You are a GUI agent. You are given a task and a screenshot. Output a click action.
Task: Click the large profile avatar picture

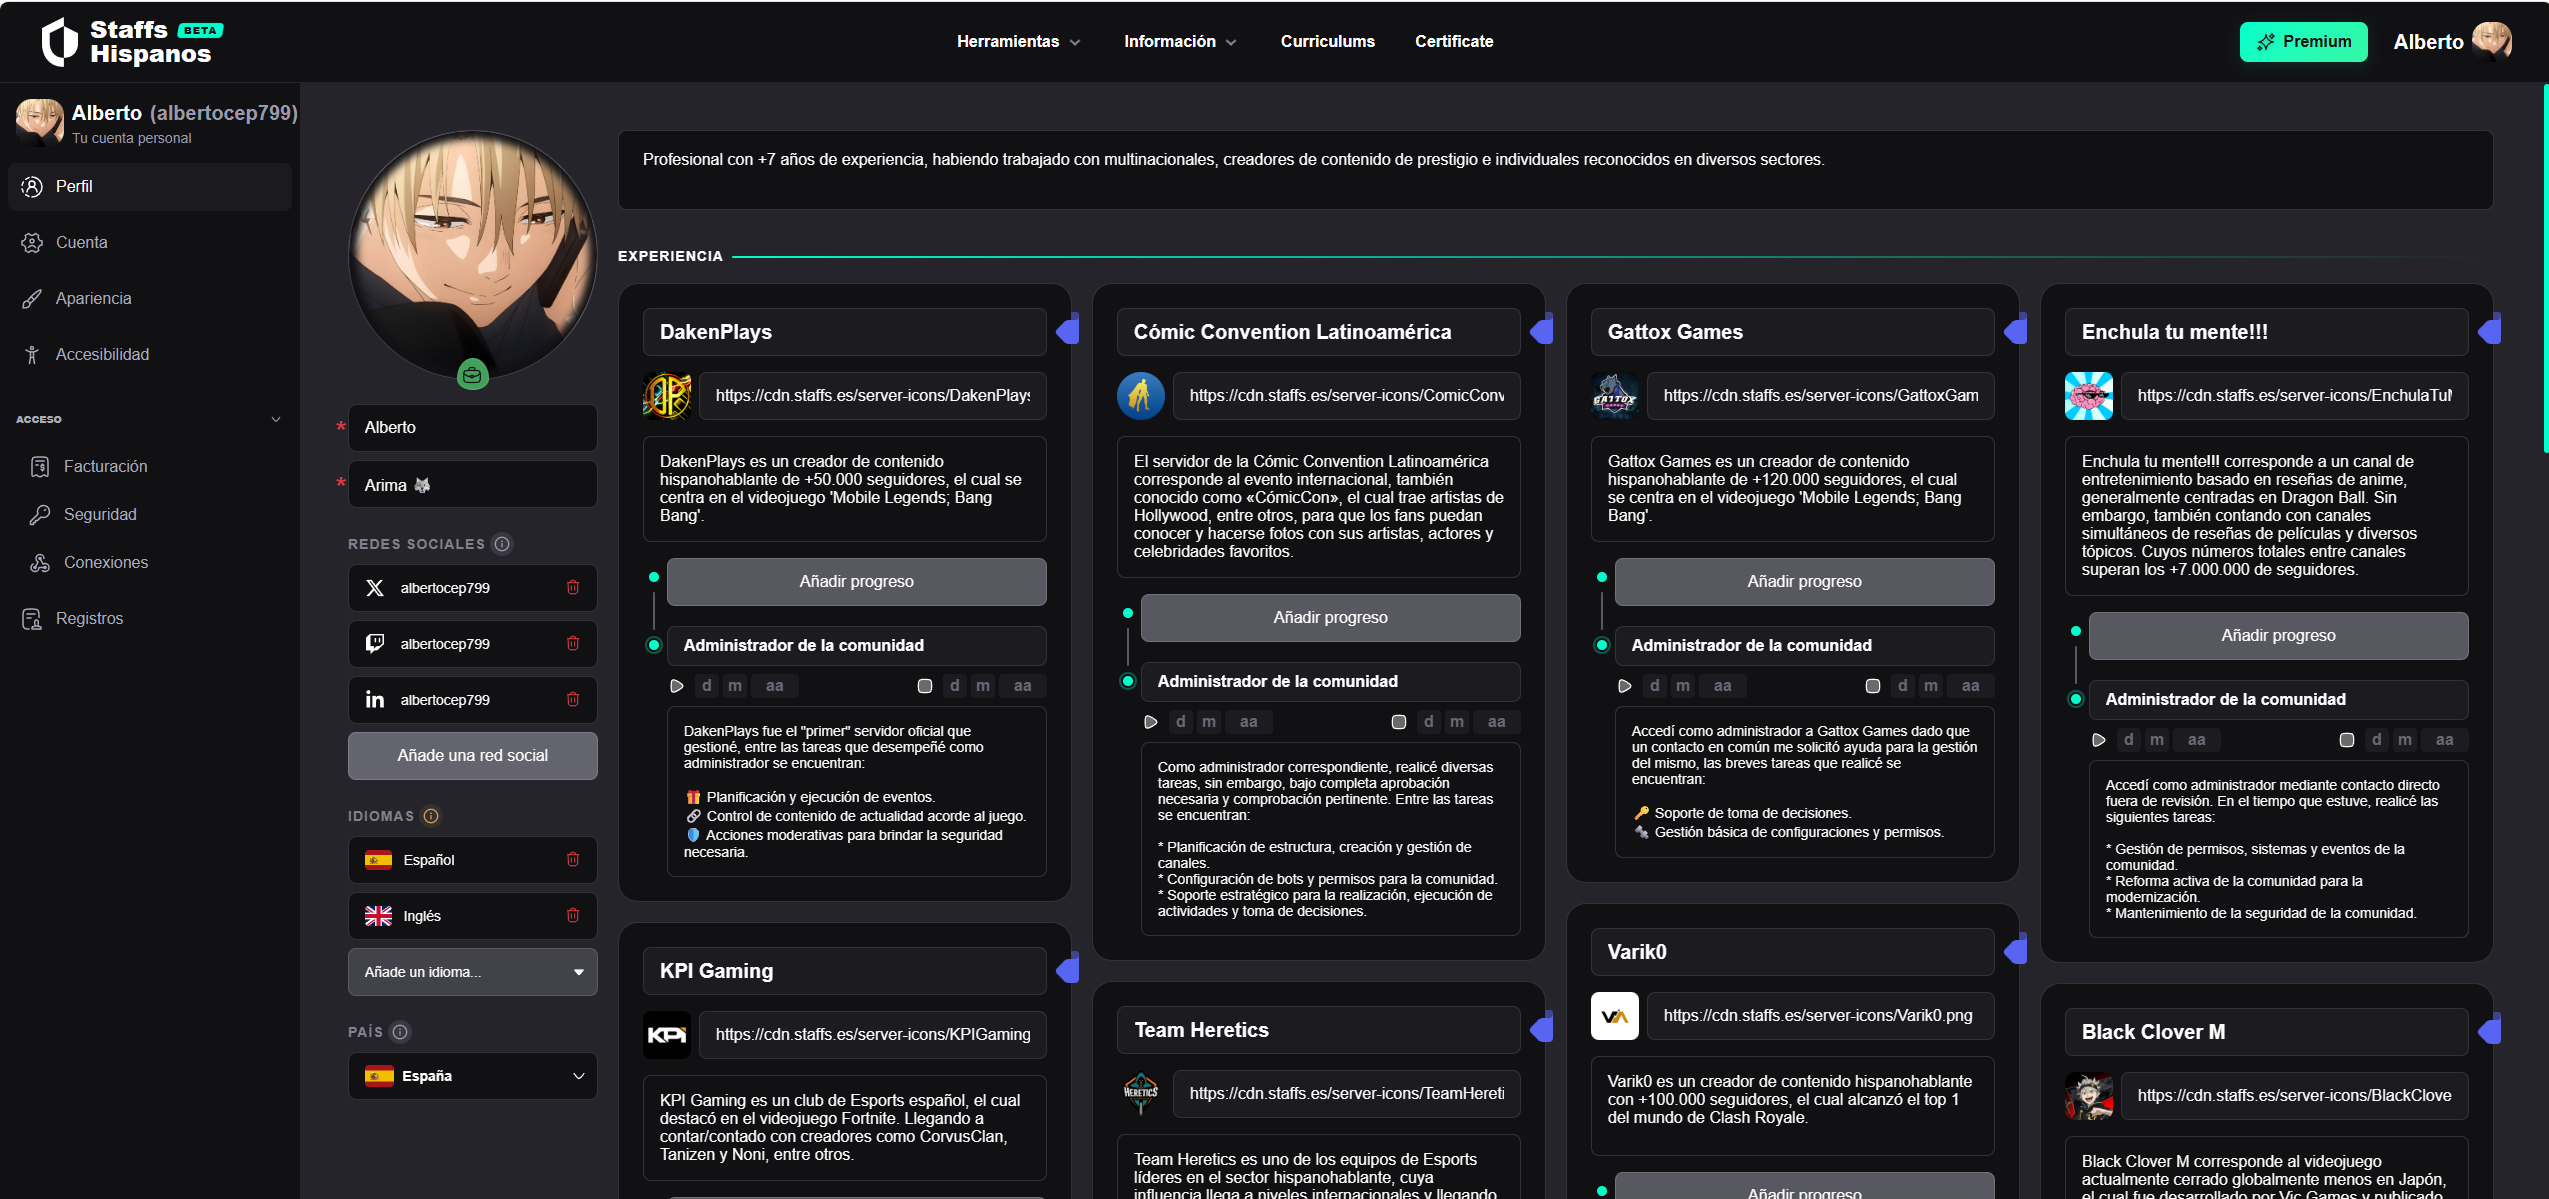pyautogui.click(x=472, y=256)
